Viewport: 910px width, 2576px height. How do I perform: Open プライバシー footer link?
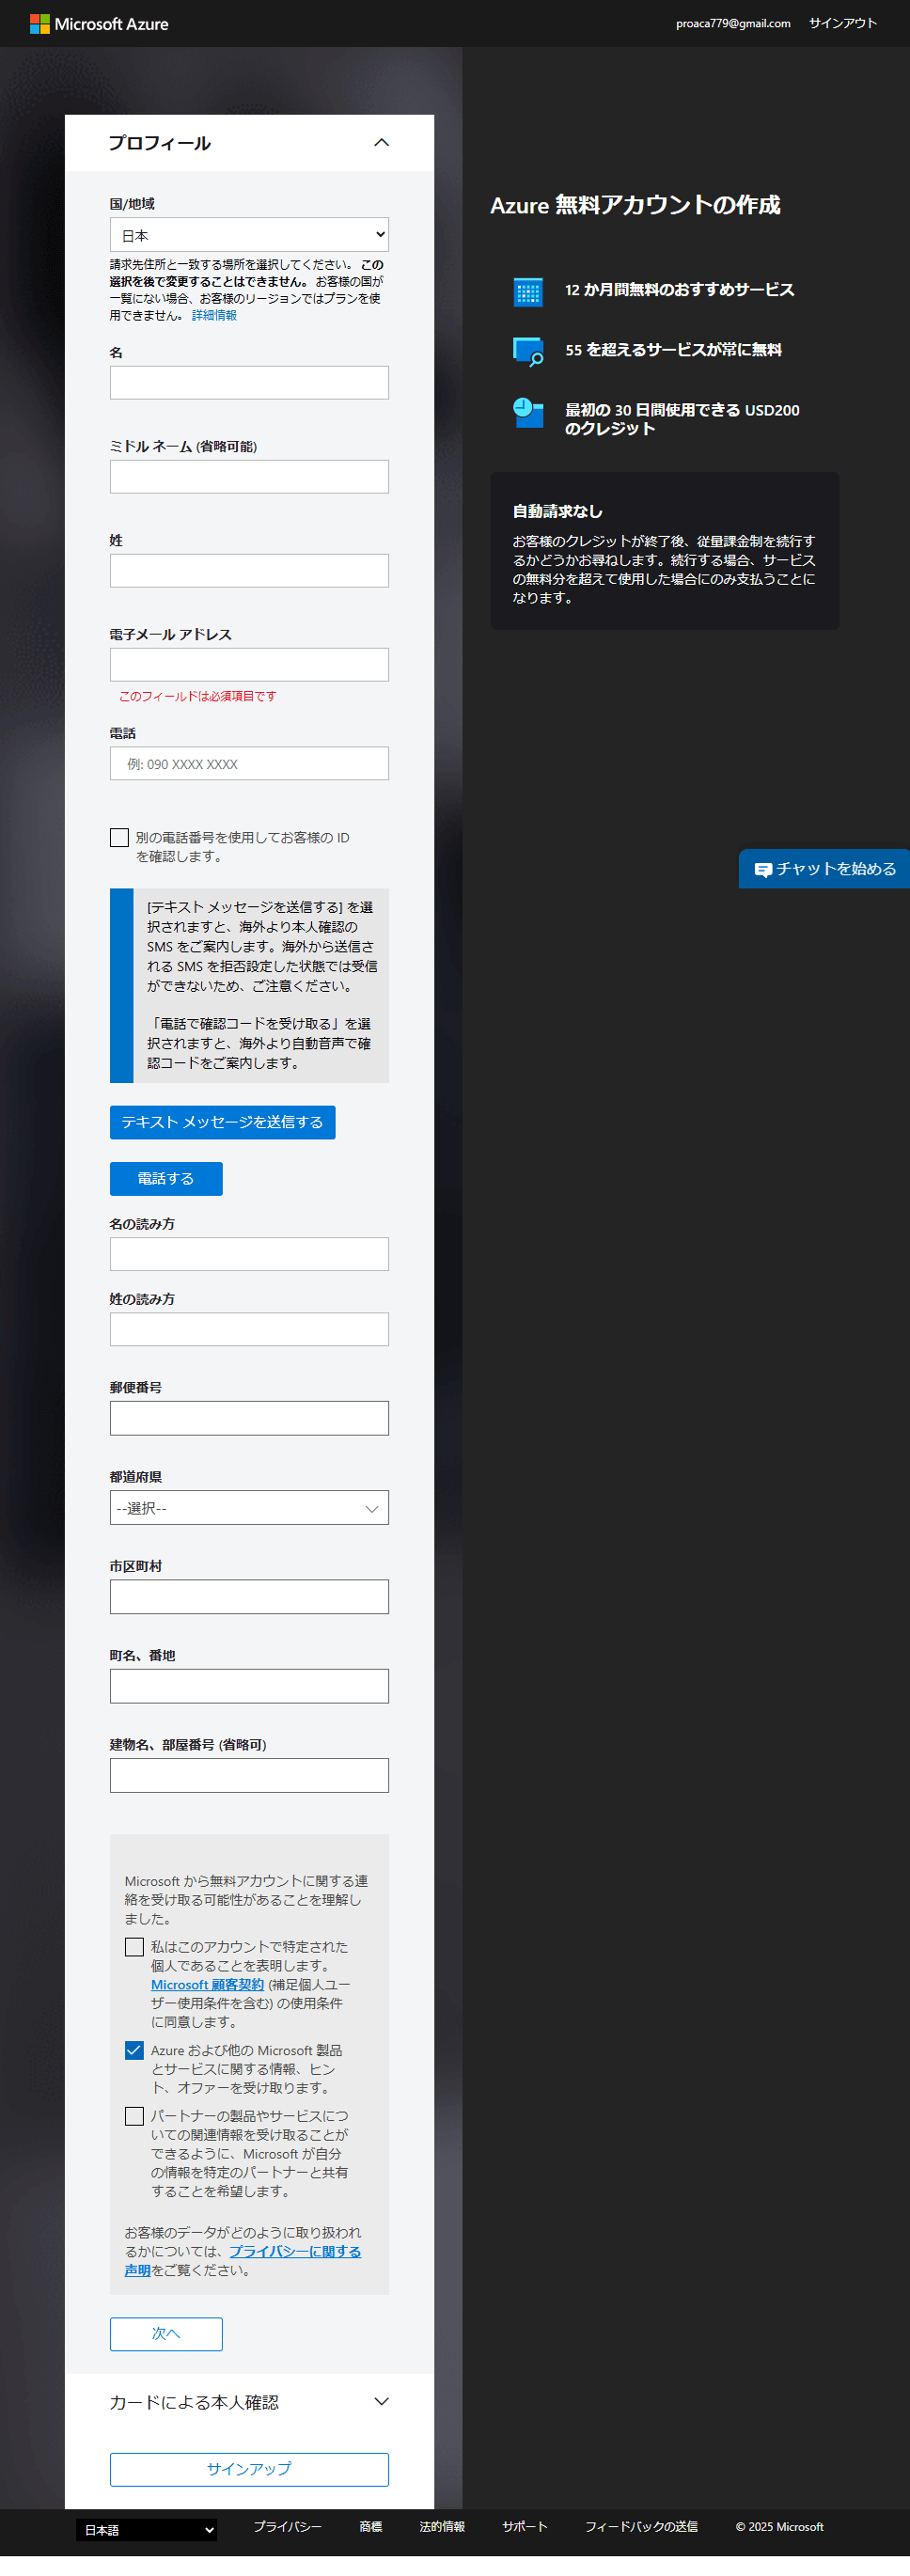coord(287,2527)
